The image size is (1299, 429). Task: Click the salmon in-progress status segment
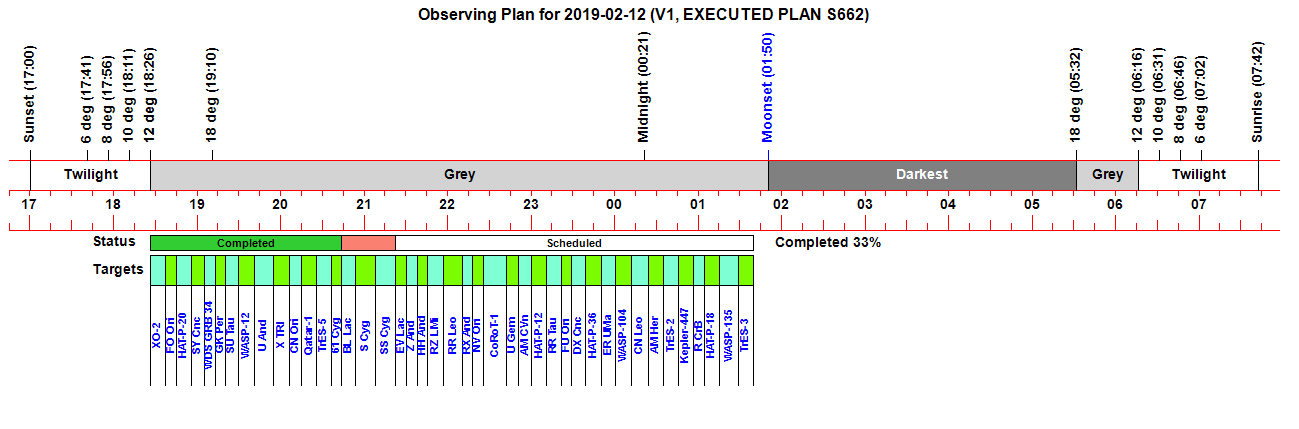click(x=368, y=243)
